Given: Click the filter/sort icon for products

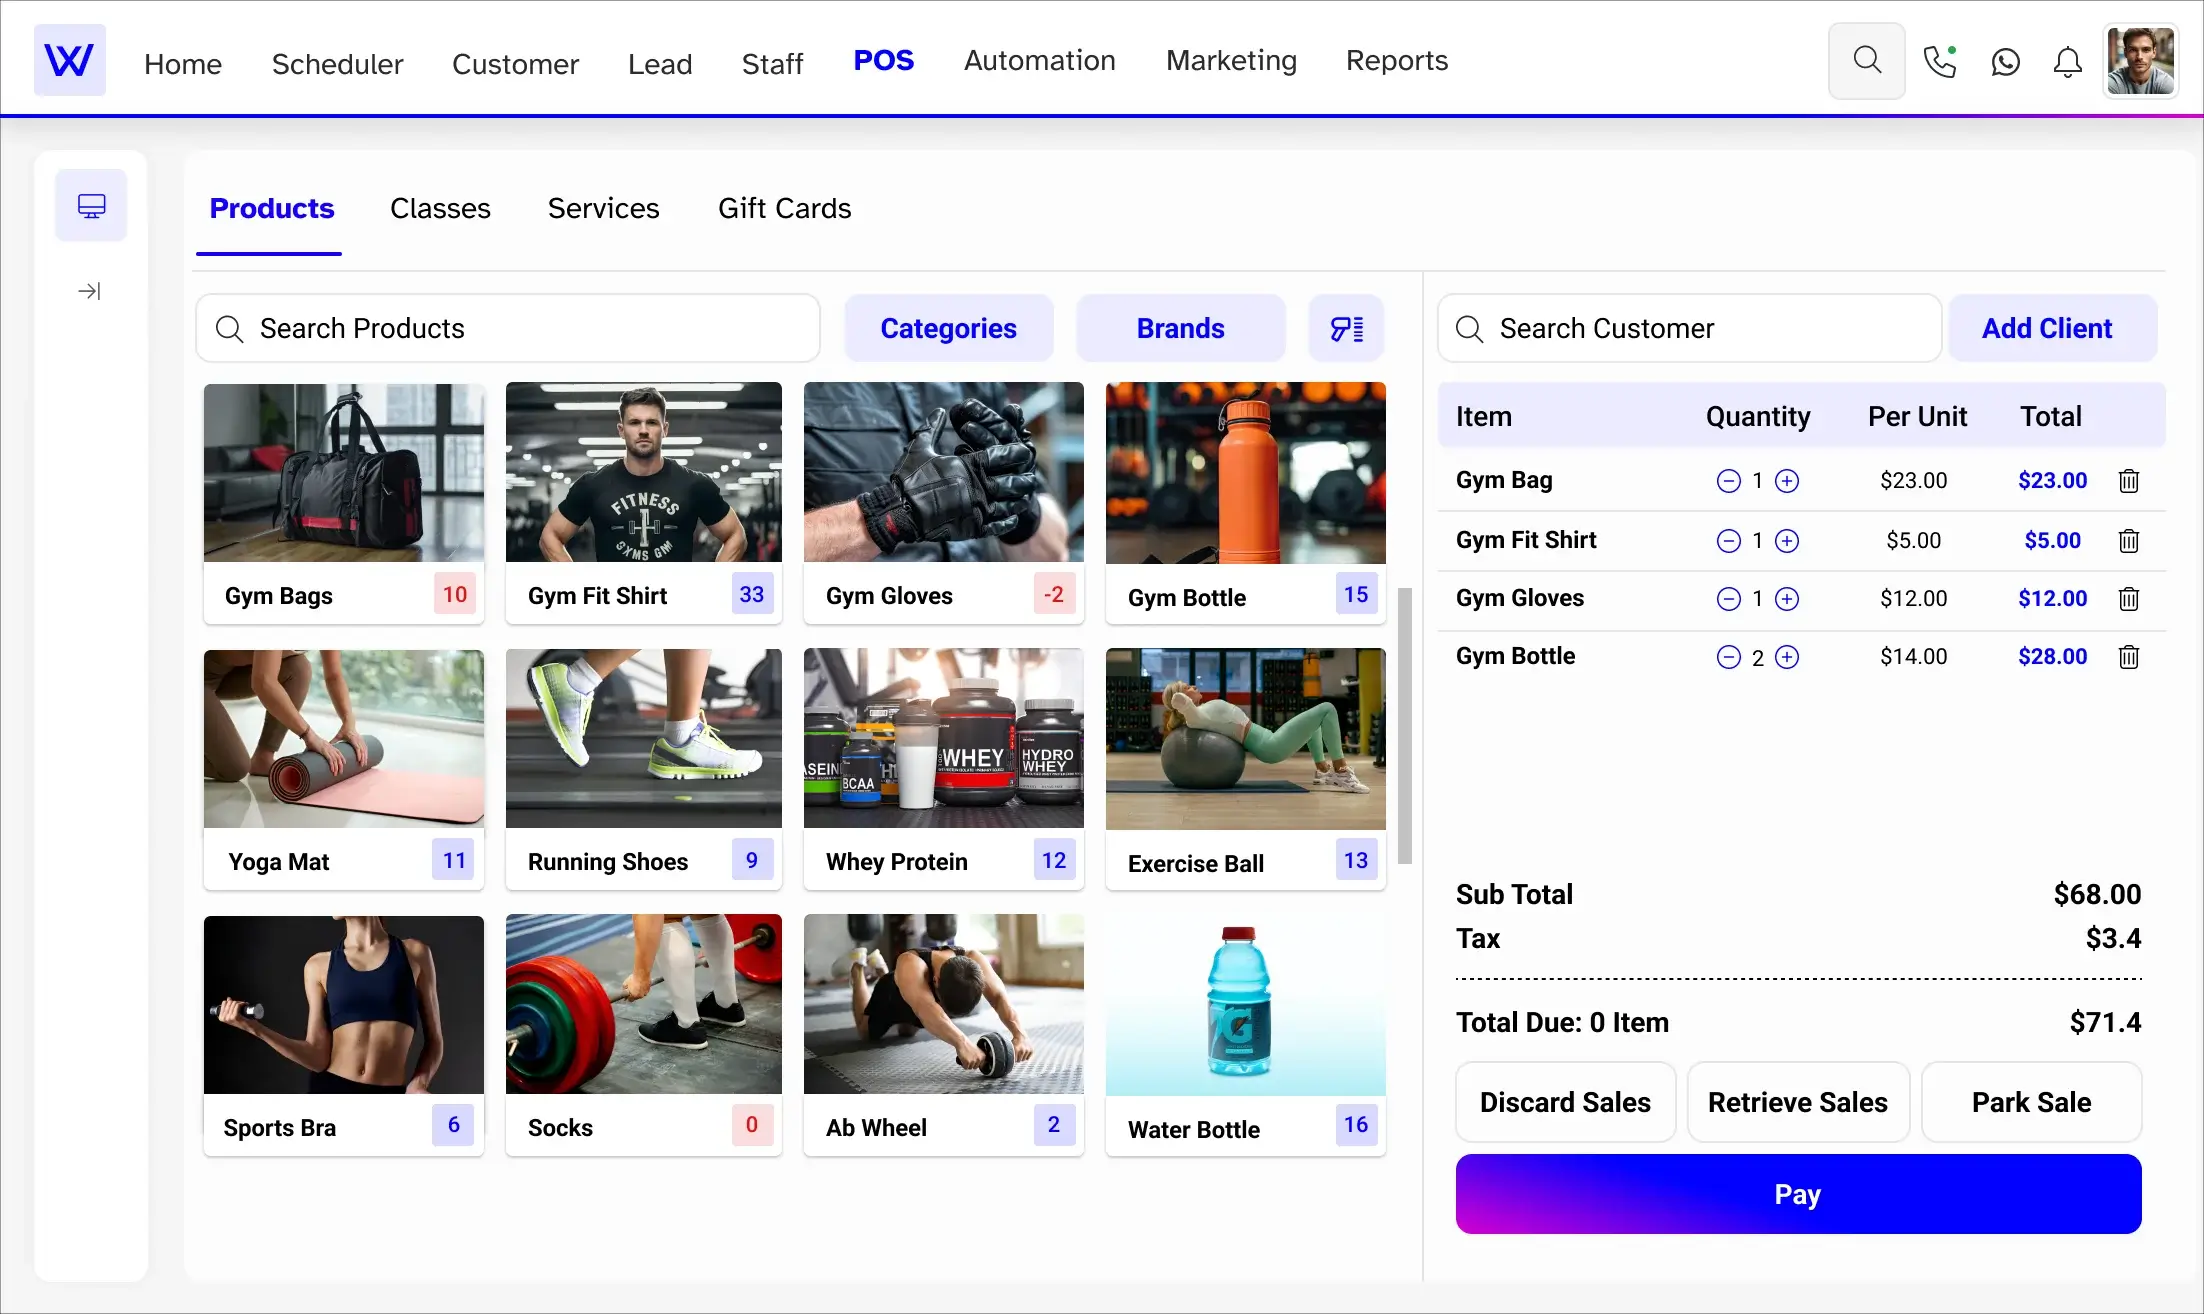Looking at the screenshot, I should click(1344, 328).
